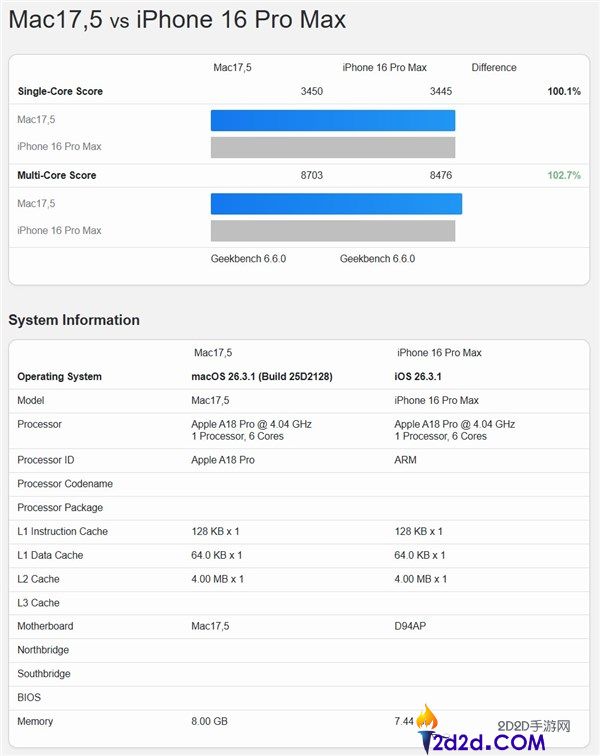Click the gray iPhone multi-core score bar

point(333,231)
